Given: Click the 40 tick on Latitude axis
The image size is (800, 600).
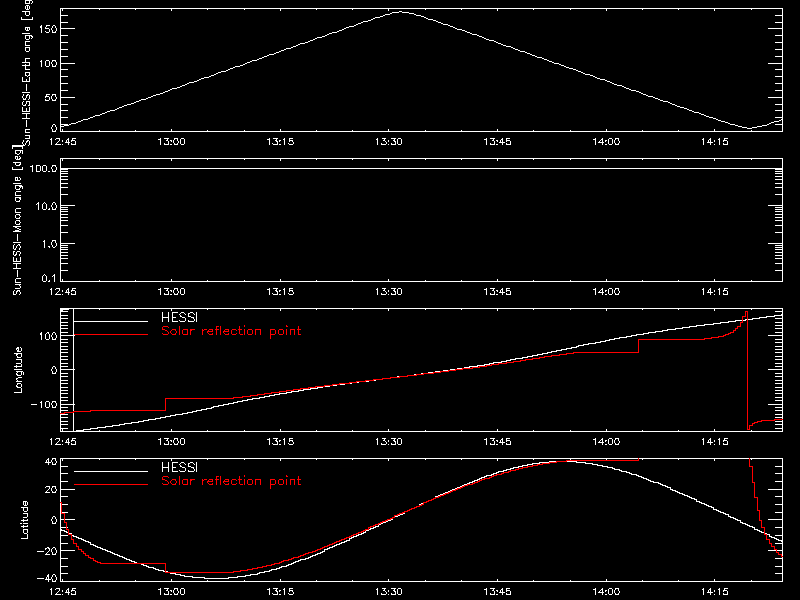Looking at the screenshot, I should click(x=51, y=462).
